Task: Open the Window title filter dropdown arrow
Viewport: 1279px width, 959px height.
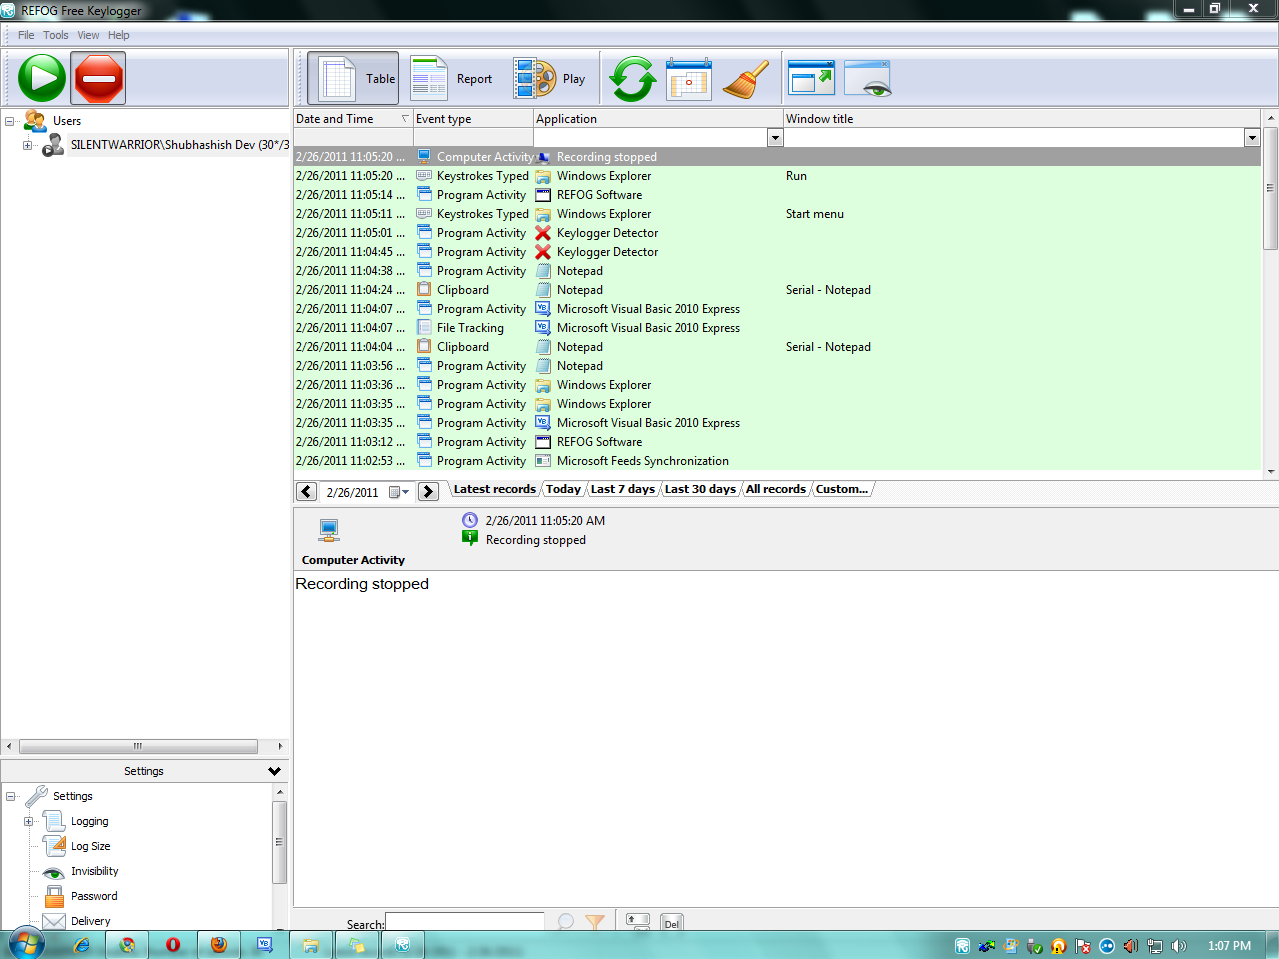Action: [x=1252, y=138]
